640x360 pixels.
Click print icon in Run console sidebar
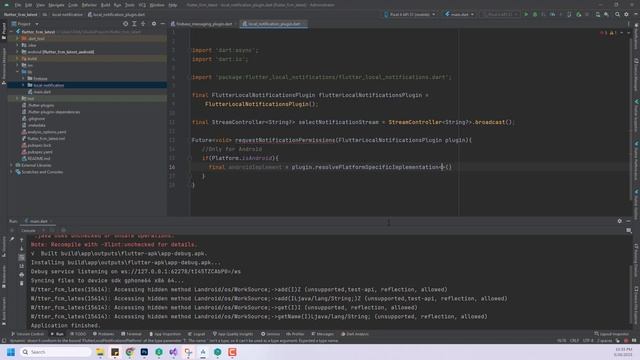coord(22,275)
